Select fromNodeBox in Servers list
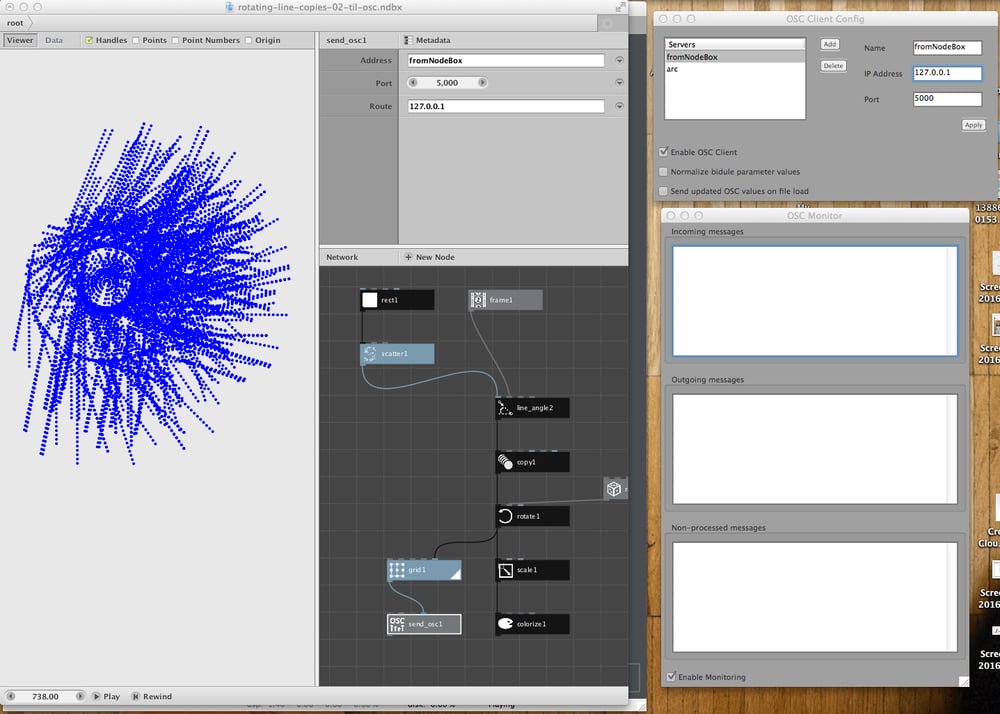Viewport: 1000px width, 714px height. click(735, 57)
